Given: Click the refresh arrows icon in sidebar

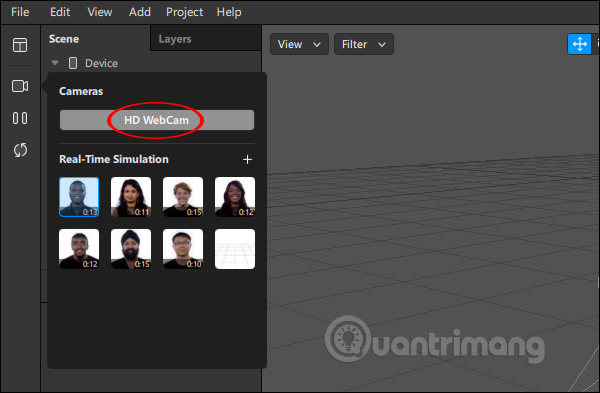Looking at the screenshot, I should (20, 150).
